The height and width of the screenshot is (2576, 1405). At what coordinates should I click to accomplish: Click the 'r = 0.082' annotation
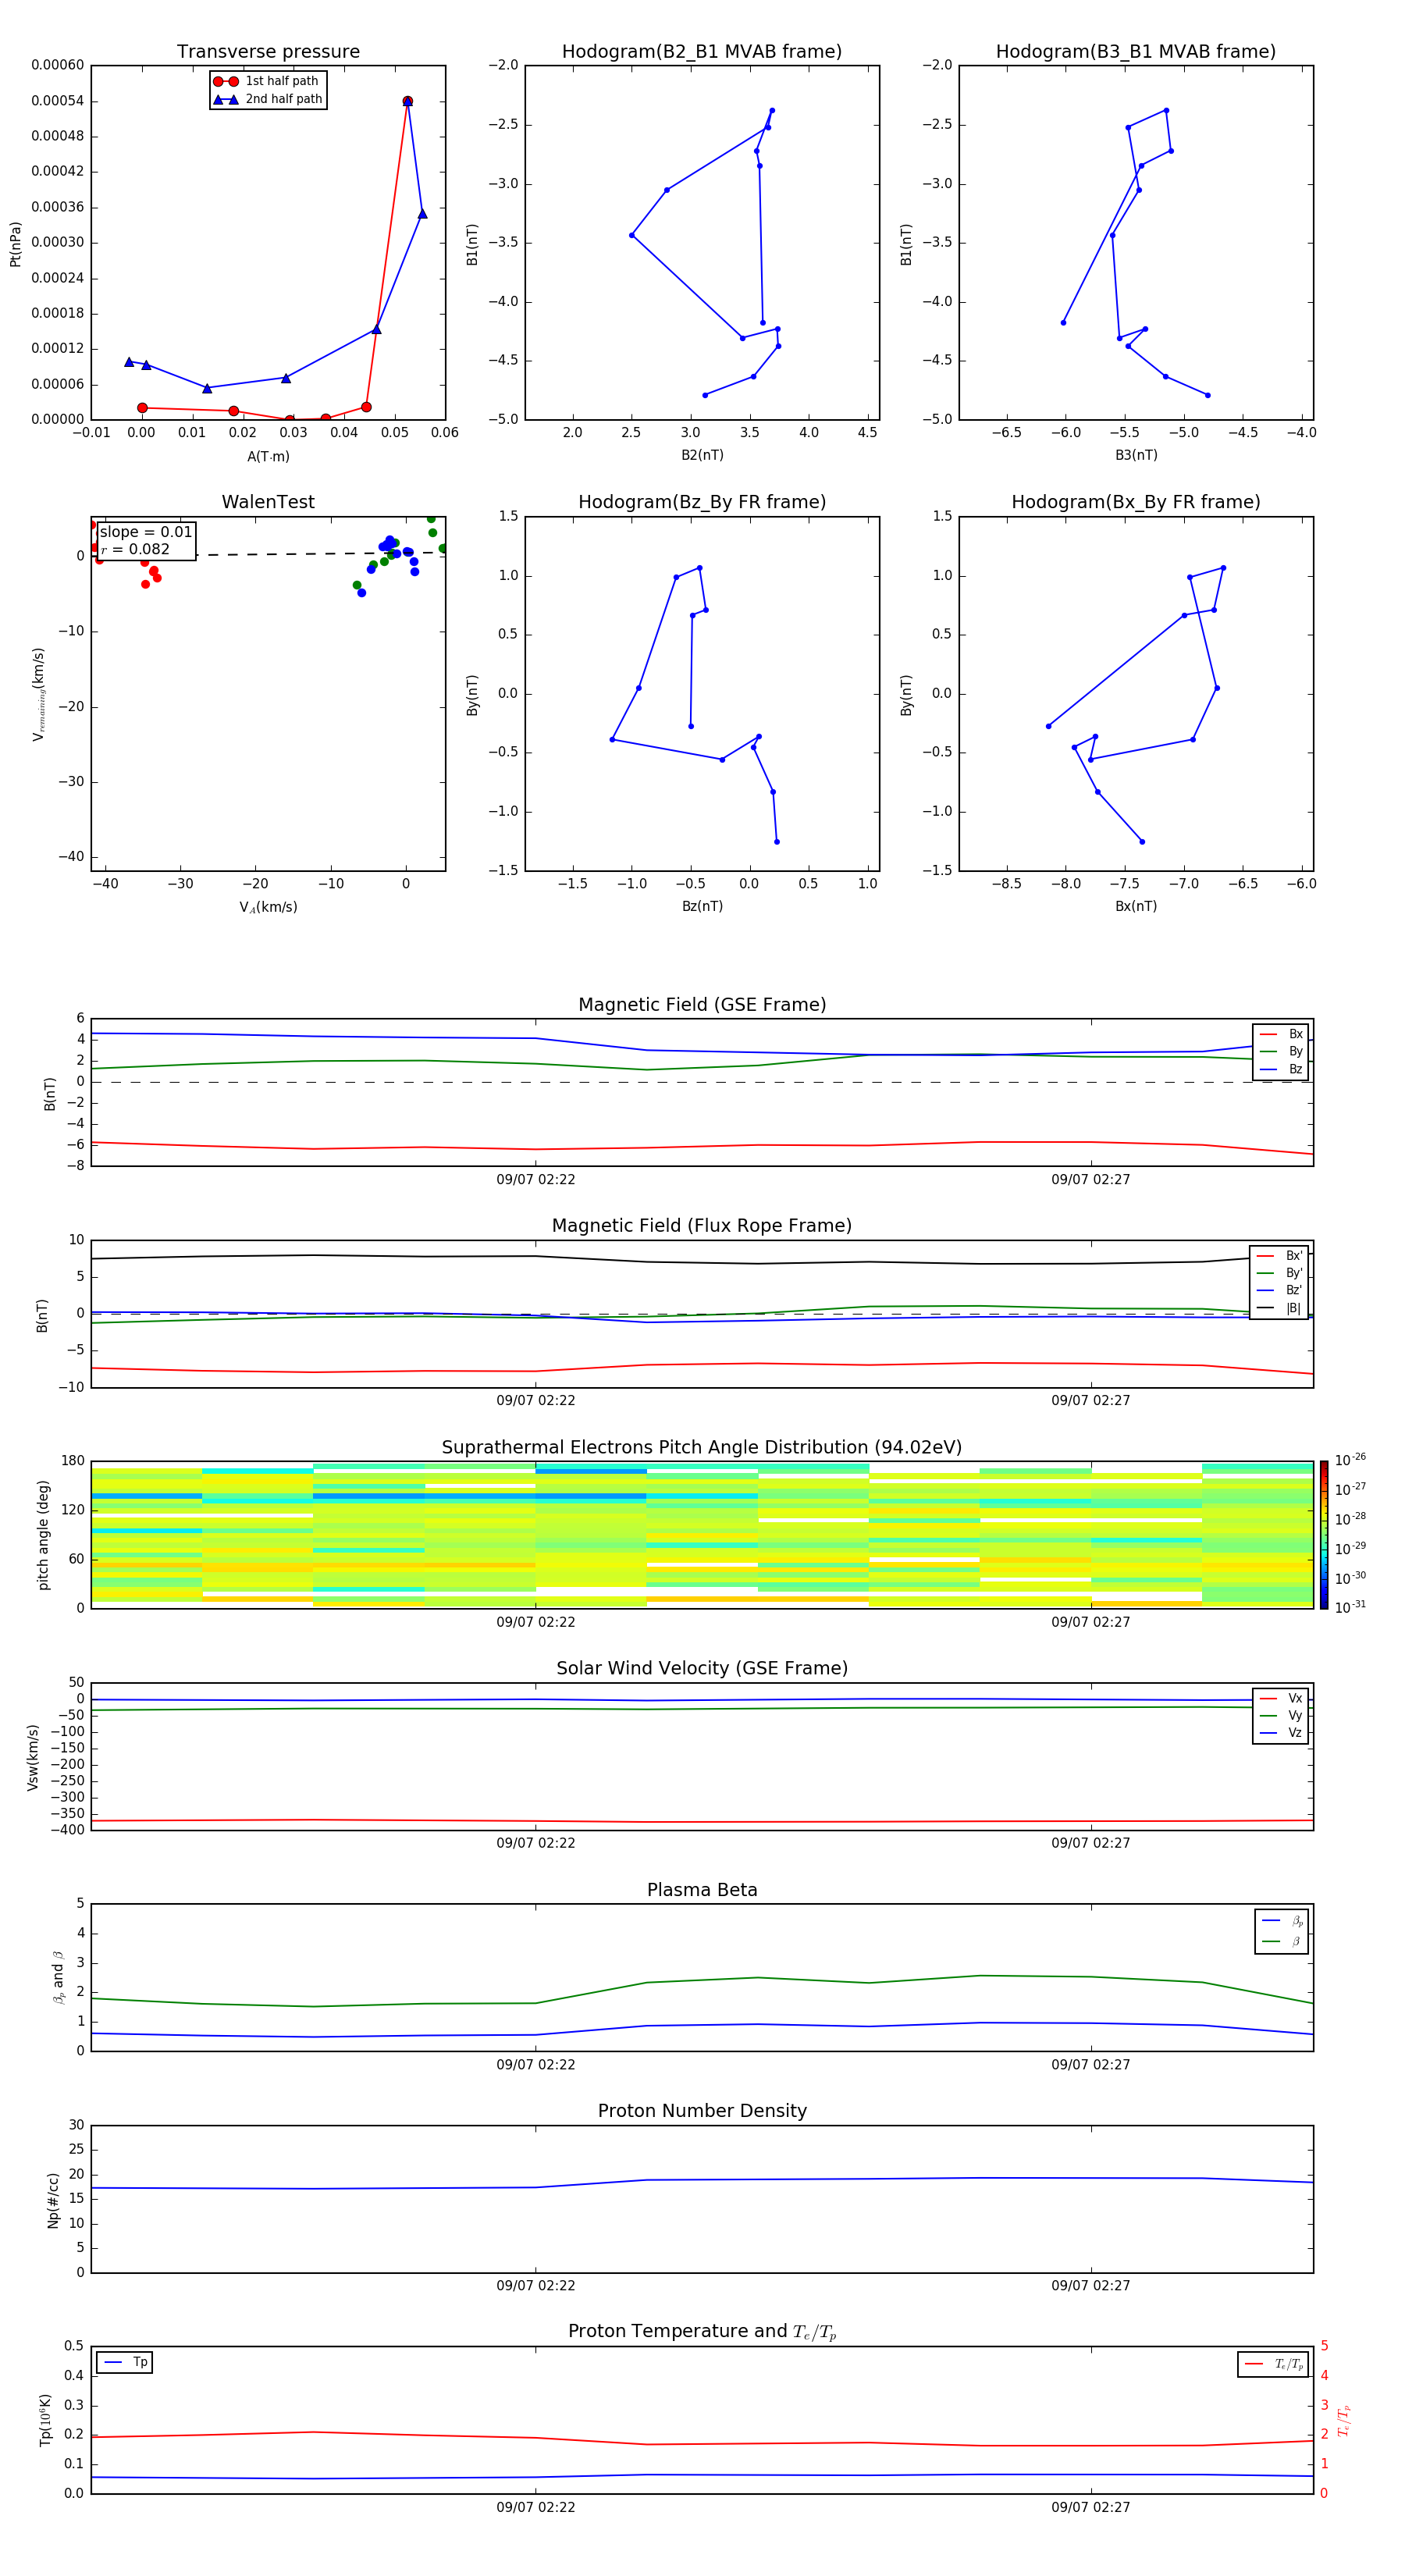click(135, 549)
